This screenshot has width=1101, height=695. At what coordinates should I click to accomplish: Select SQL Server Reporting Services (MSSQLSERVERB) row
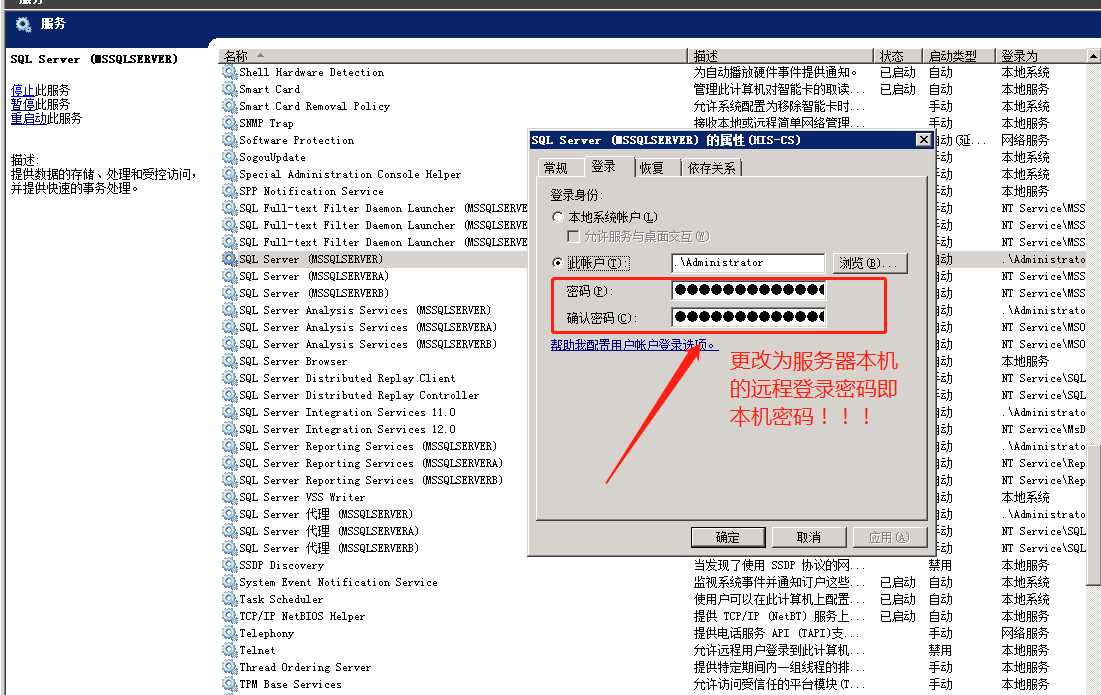373,480
